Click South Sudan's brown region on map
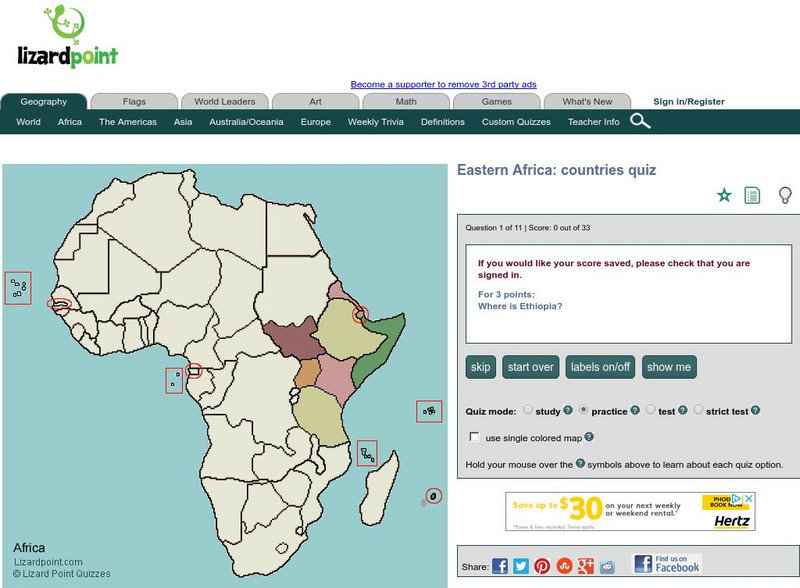800x588 pixels. [x=293, y=339]
